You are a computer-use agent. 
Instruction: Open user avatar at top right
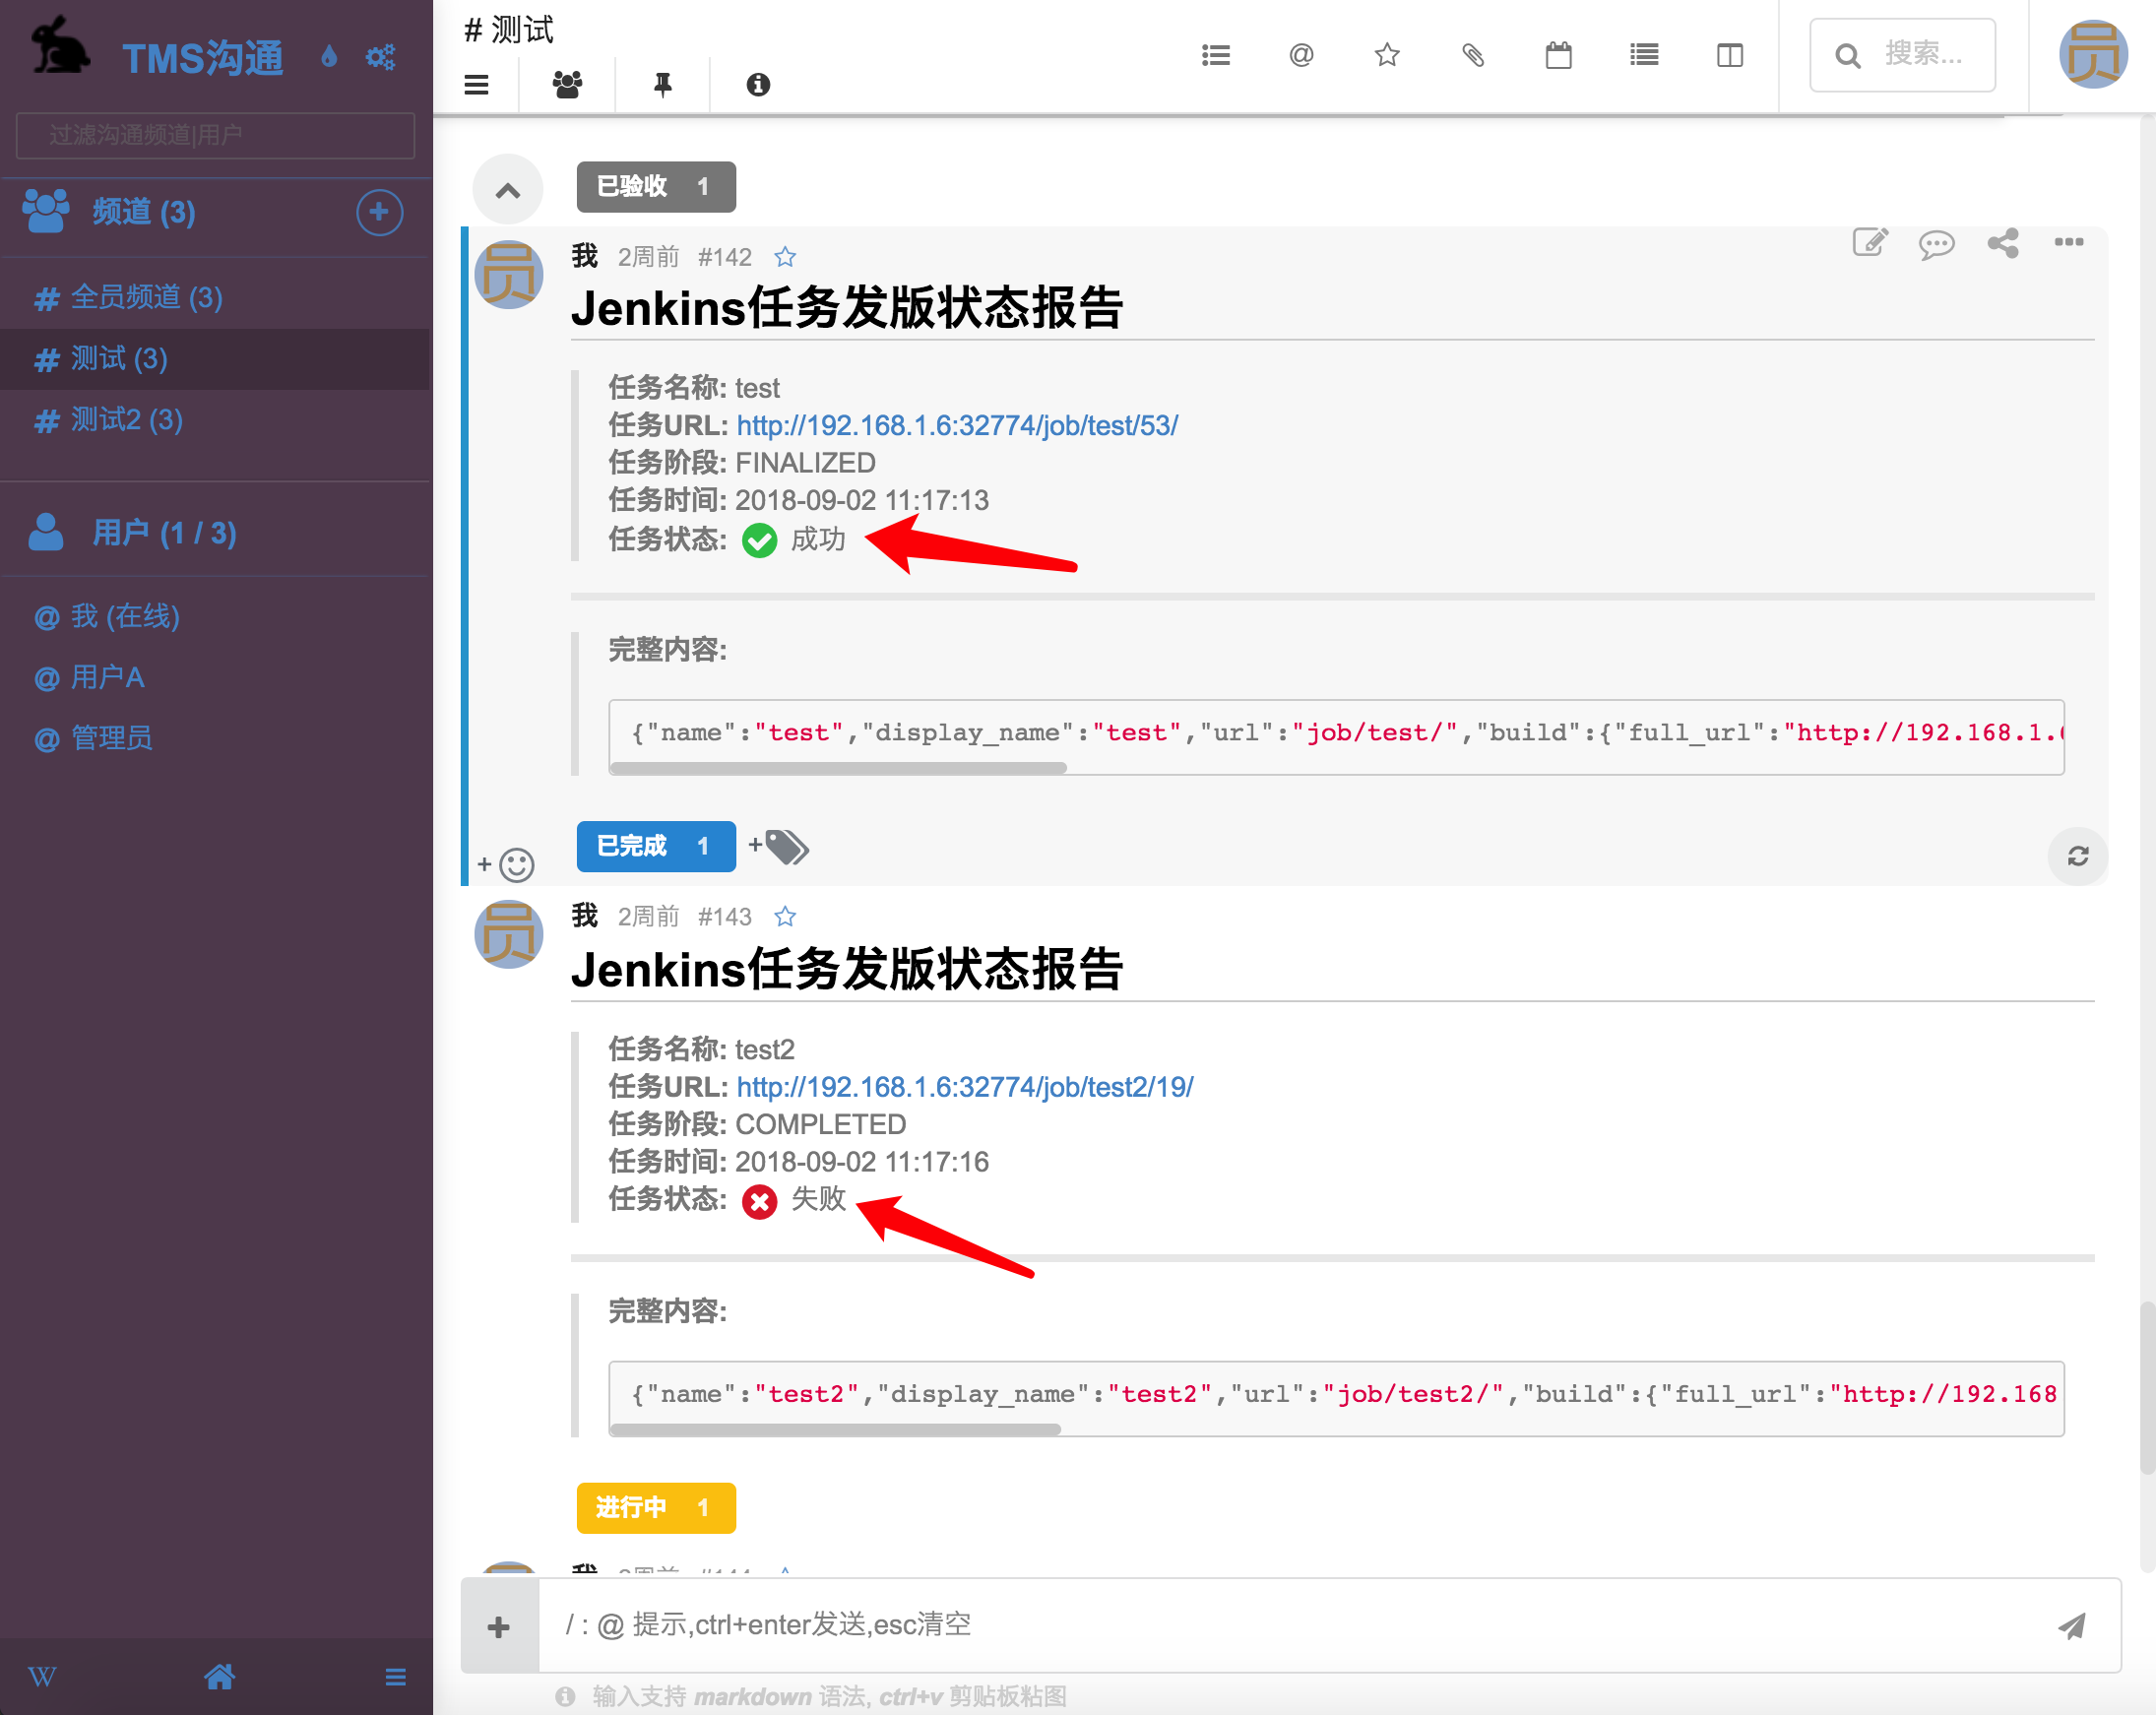pyautogui.click(x=2093, y=55)
